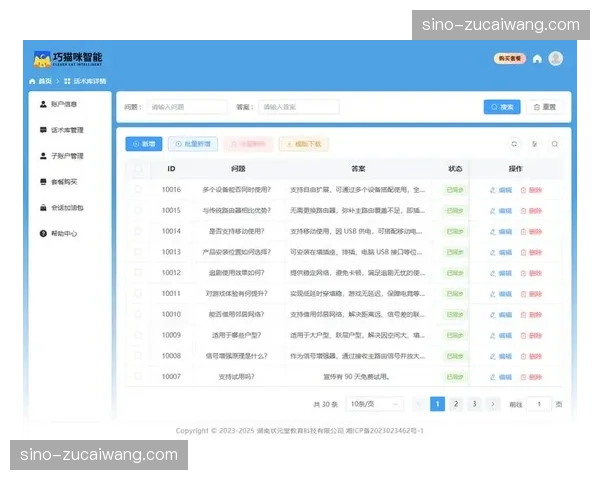Edit row 10016 via 编辑 icon
The width and height of the screenshot is (600, 480).
pyautogui.click(x=501, y=190)
